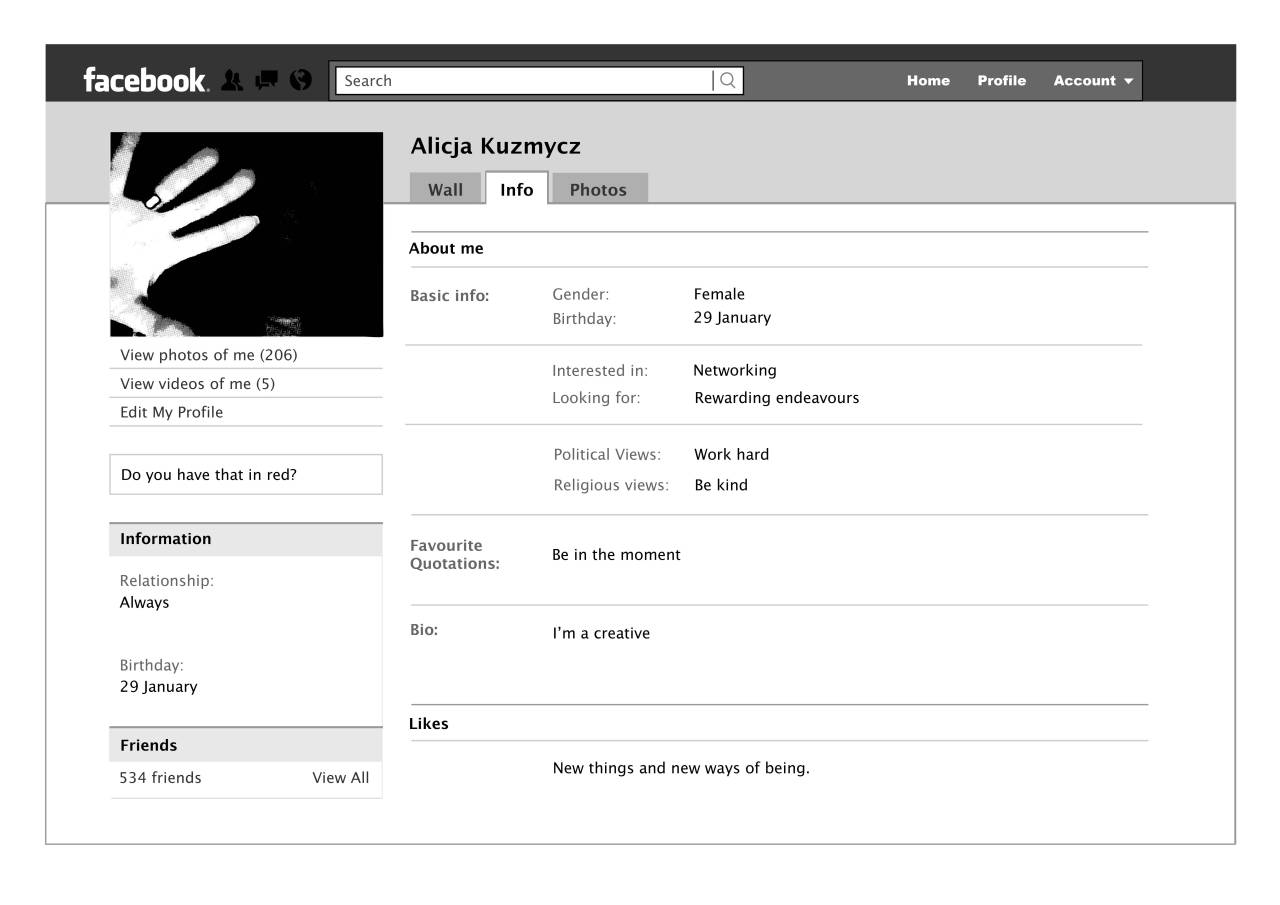Viewport: 1280px width, 905px height.
Task: Open the Photos tab
Action: [x=599, y=189]
